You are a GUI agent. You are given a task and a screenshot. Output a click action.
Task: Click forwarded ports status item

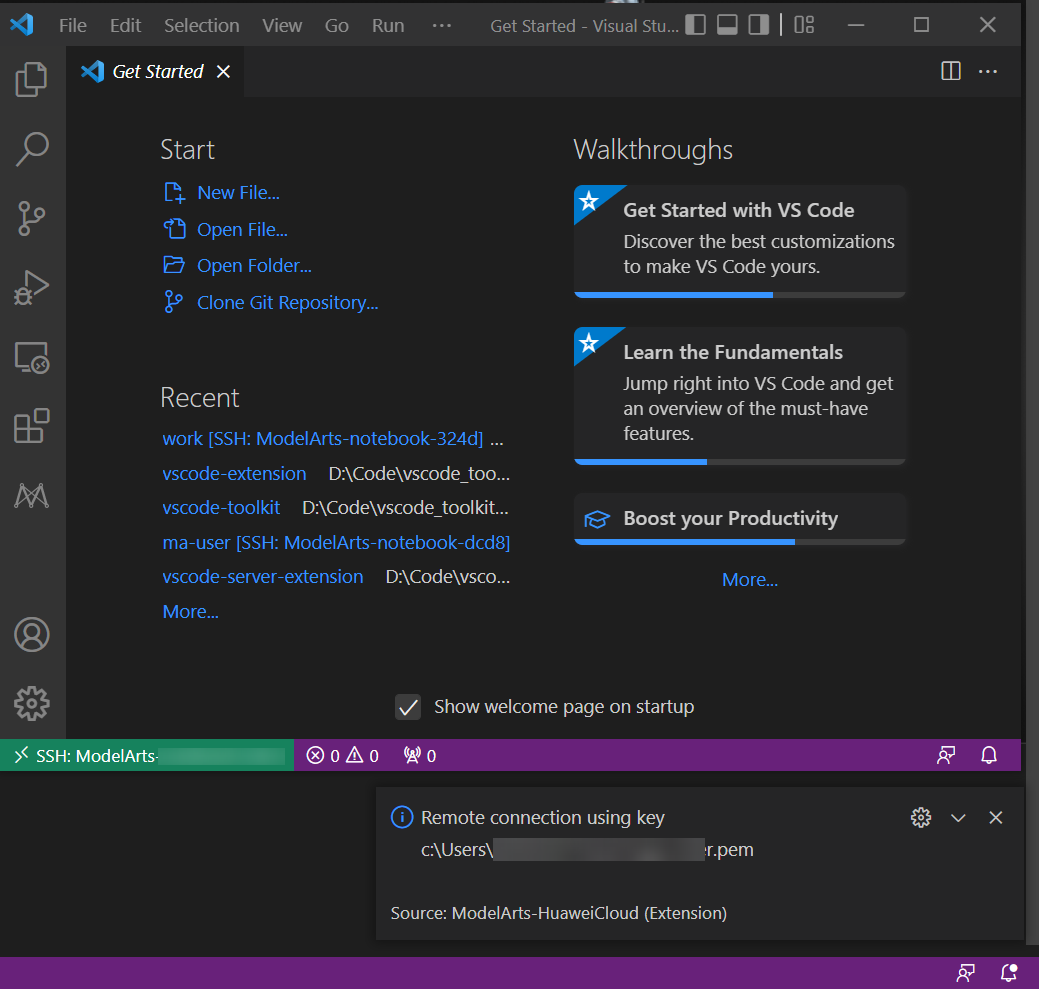[x=419, y=755]
